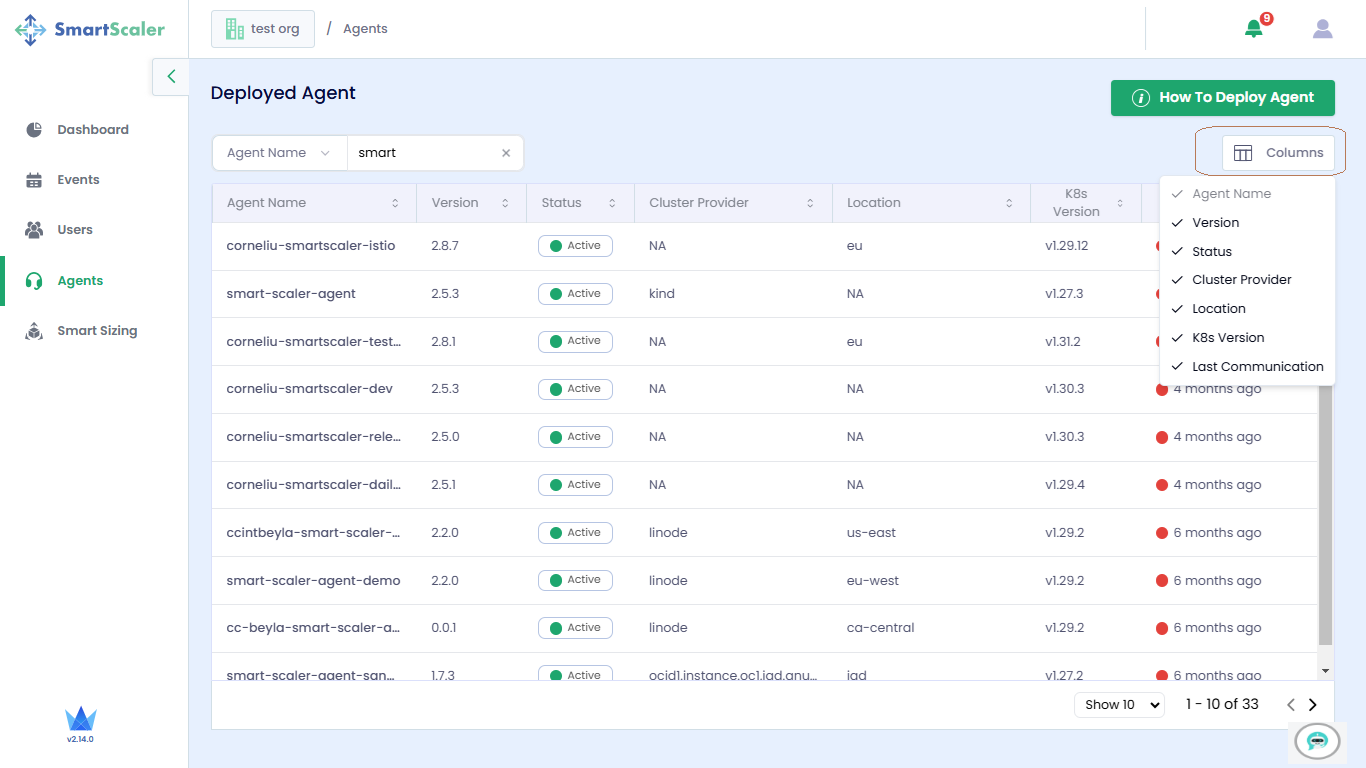The image size is (1366, 768).
Task: Open the Columns dropdown button
Action: [x=1278, y=153]
